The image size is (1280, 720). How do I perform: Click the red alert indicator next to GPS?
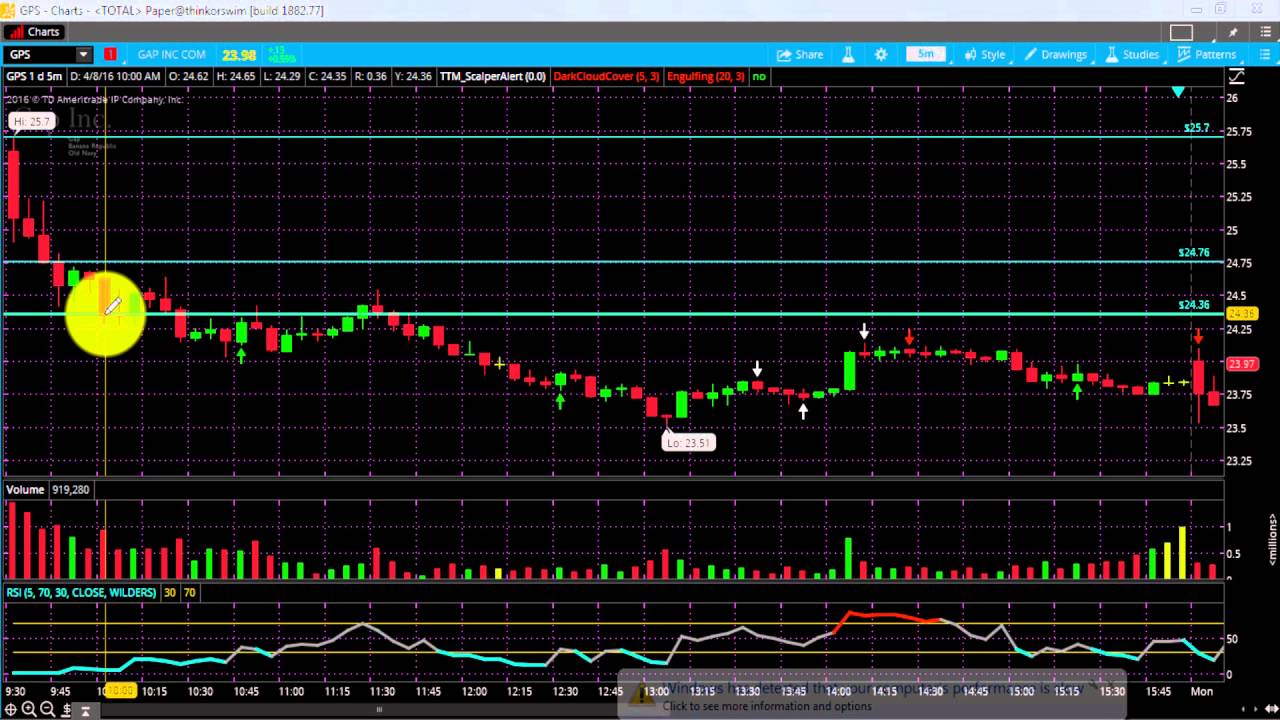click(x=110, y=54)
